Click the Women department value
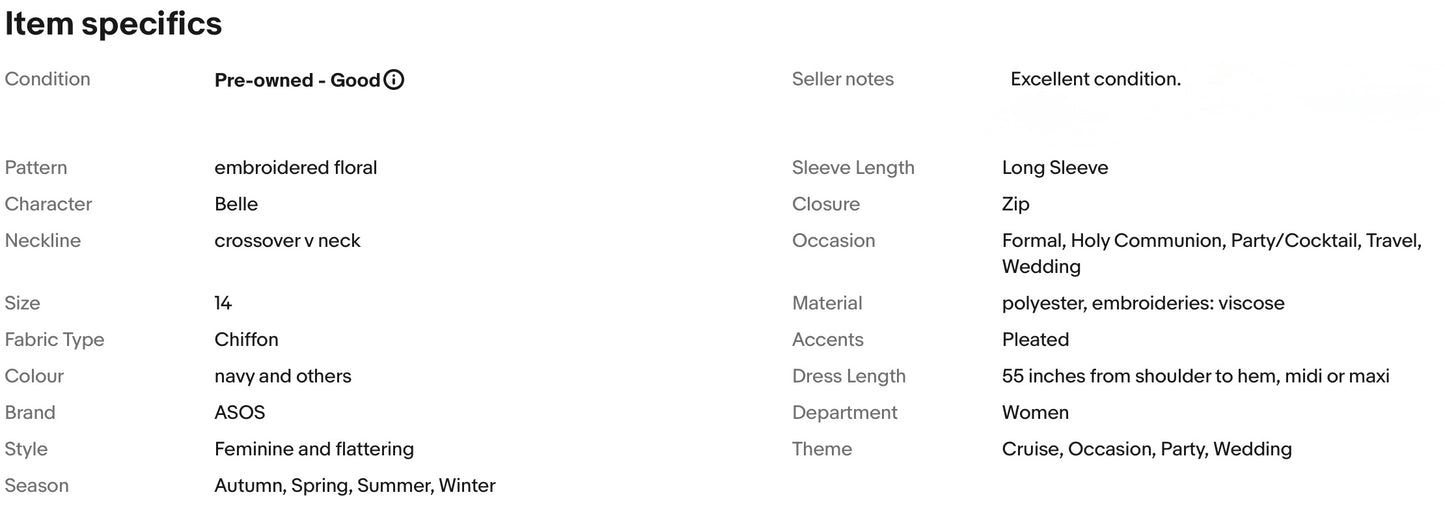The image size is (1445, 529). [1035, 413]
